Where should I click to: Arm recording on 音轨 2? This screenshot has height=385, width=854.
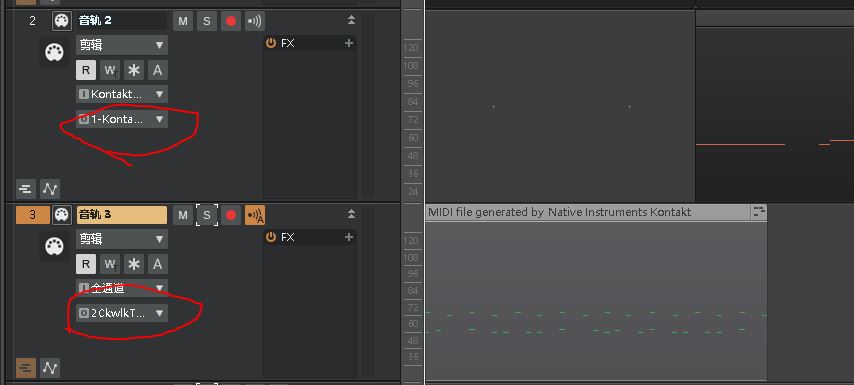pos(231,21)
